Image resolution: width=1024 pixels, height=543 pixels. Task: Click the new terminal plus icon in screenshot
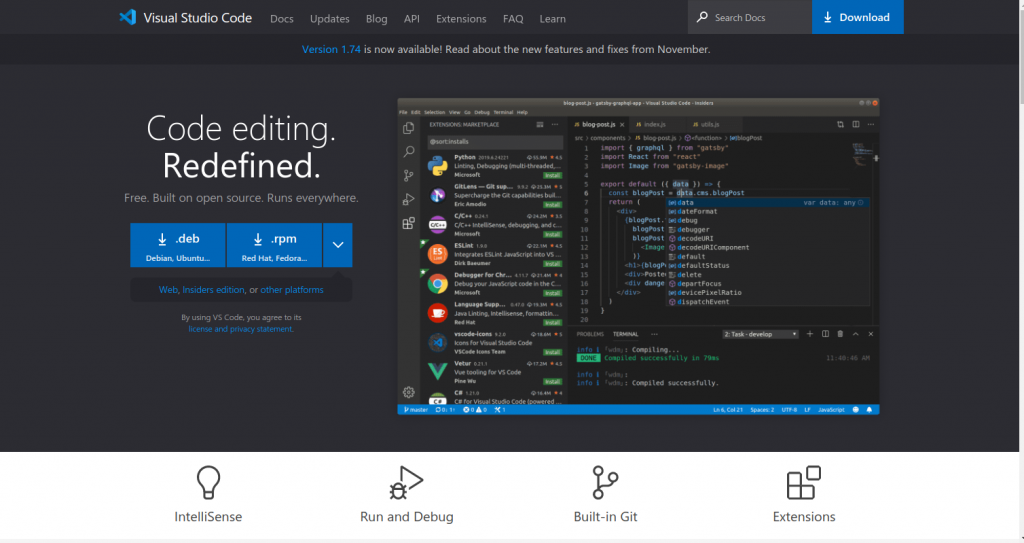click(810, 334)
